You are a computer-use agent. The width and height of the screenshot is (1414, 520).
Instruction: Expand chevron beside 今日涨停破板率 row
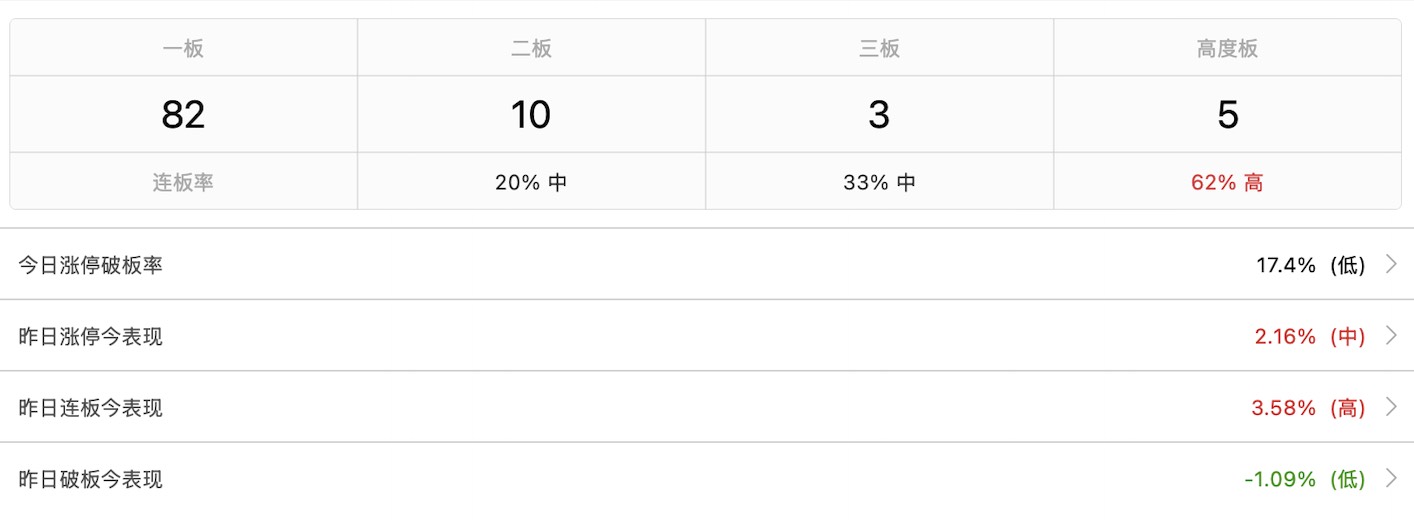click(1390, 265)
